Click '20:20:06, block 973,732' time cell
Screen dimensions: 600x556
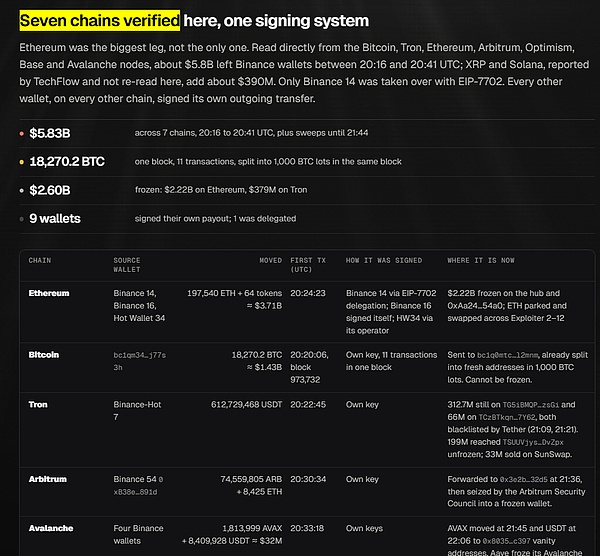(309, 367)
